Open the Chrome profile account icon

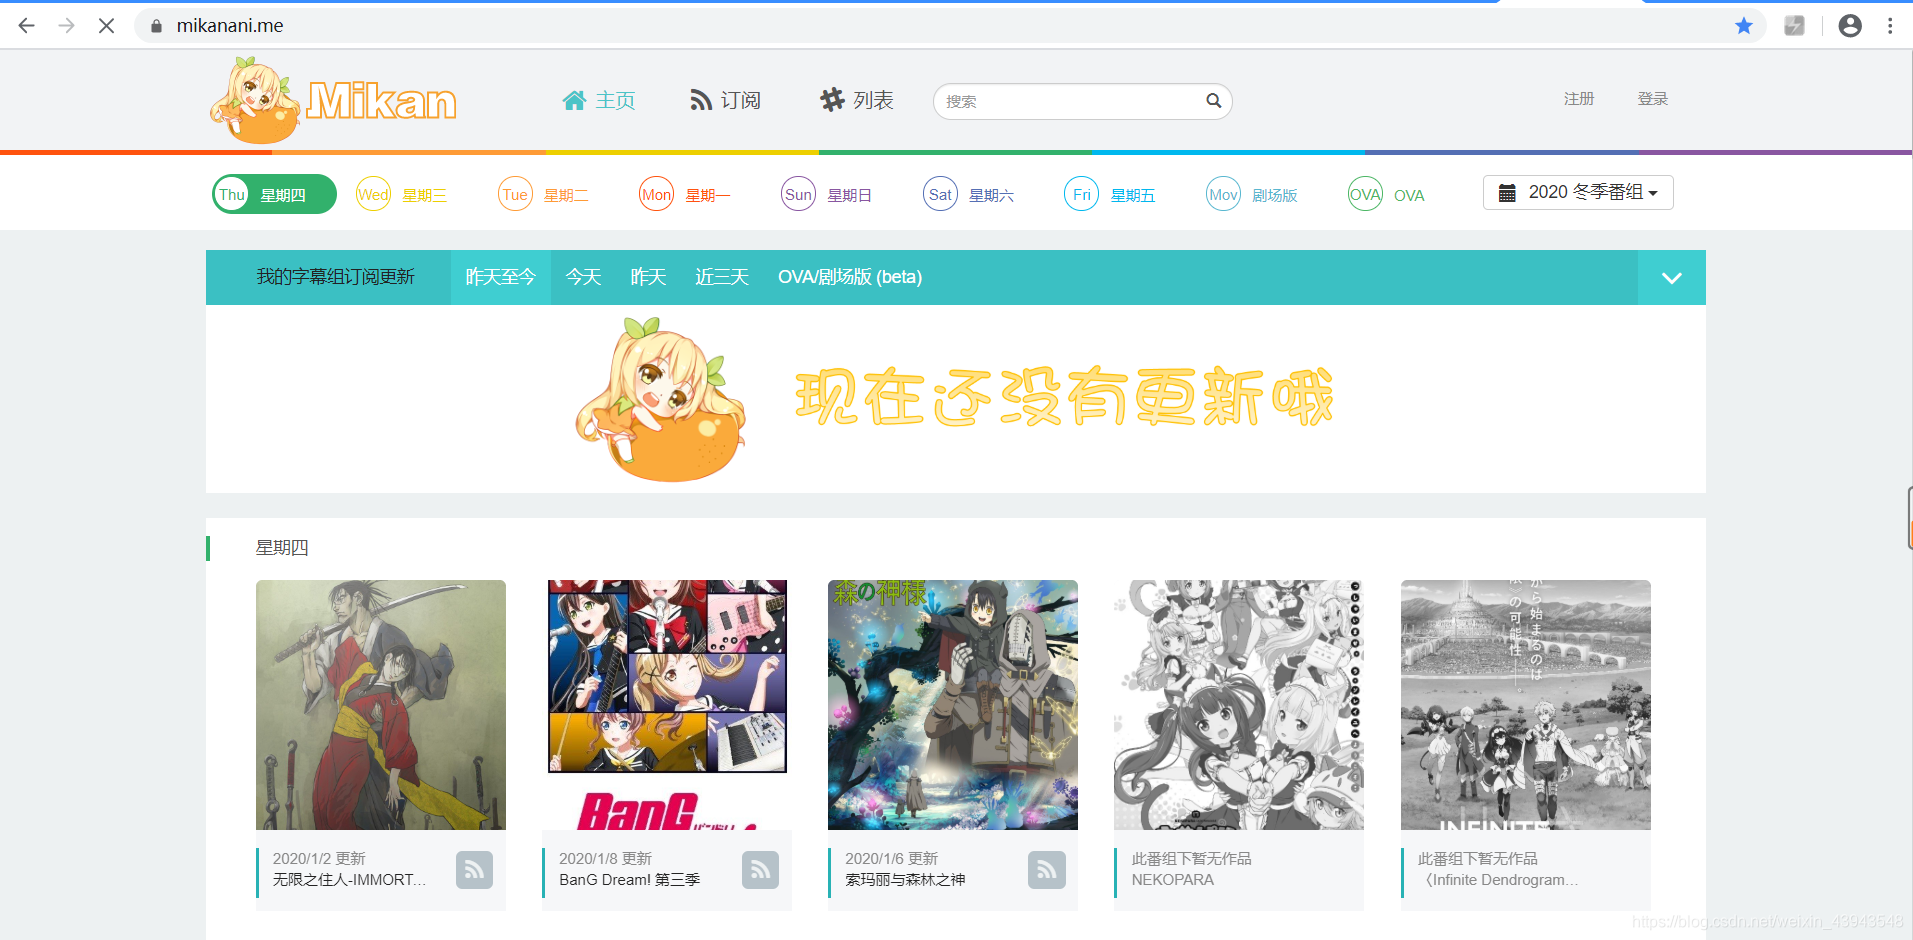click(1850, 26)
